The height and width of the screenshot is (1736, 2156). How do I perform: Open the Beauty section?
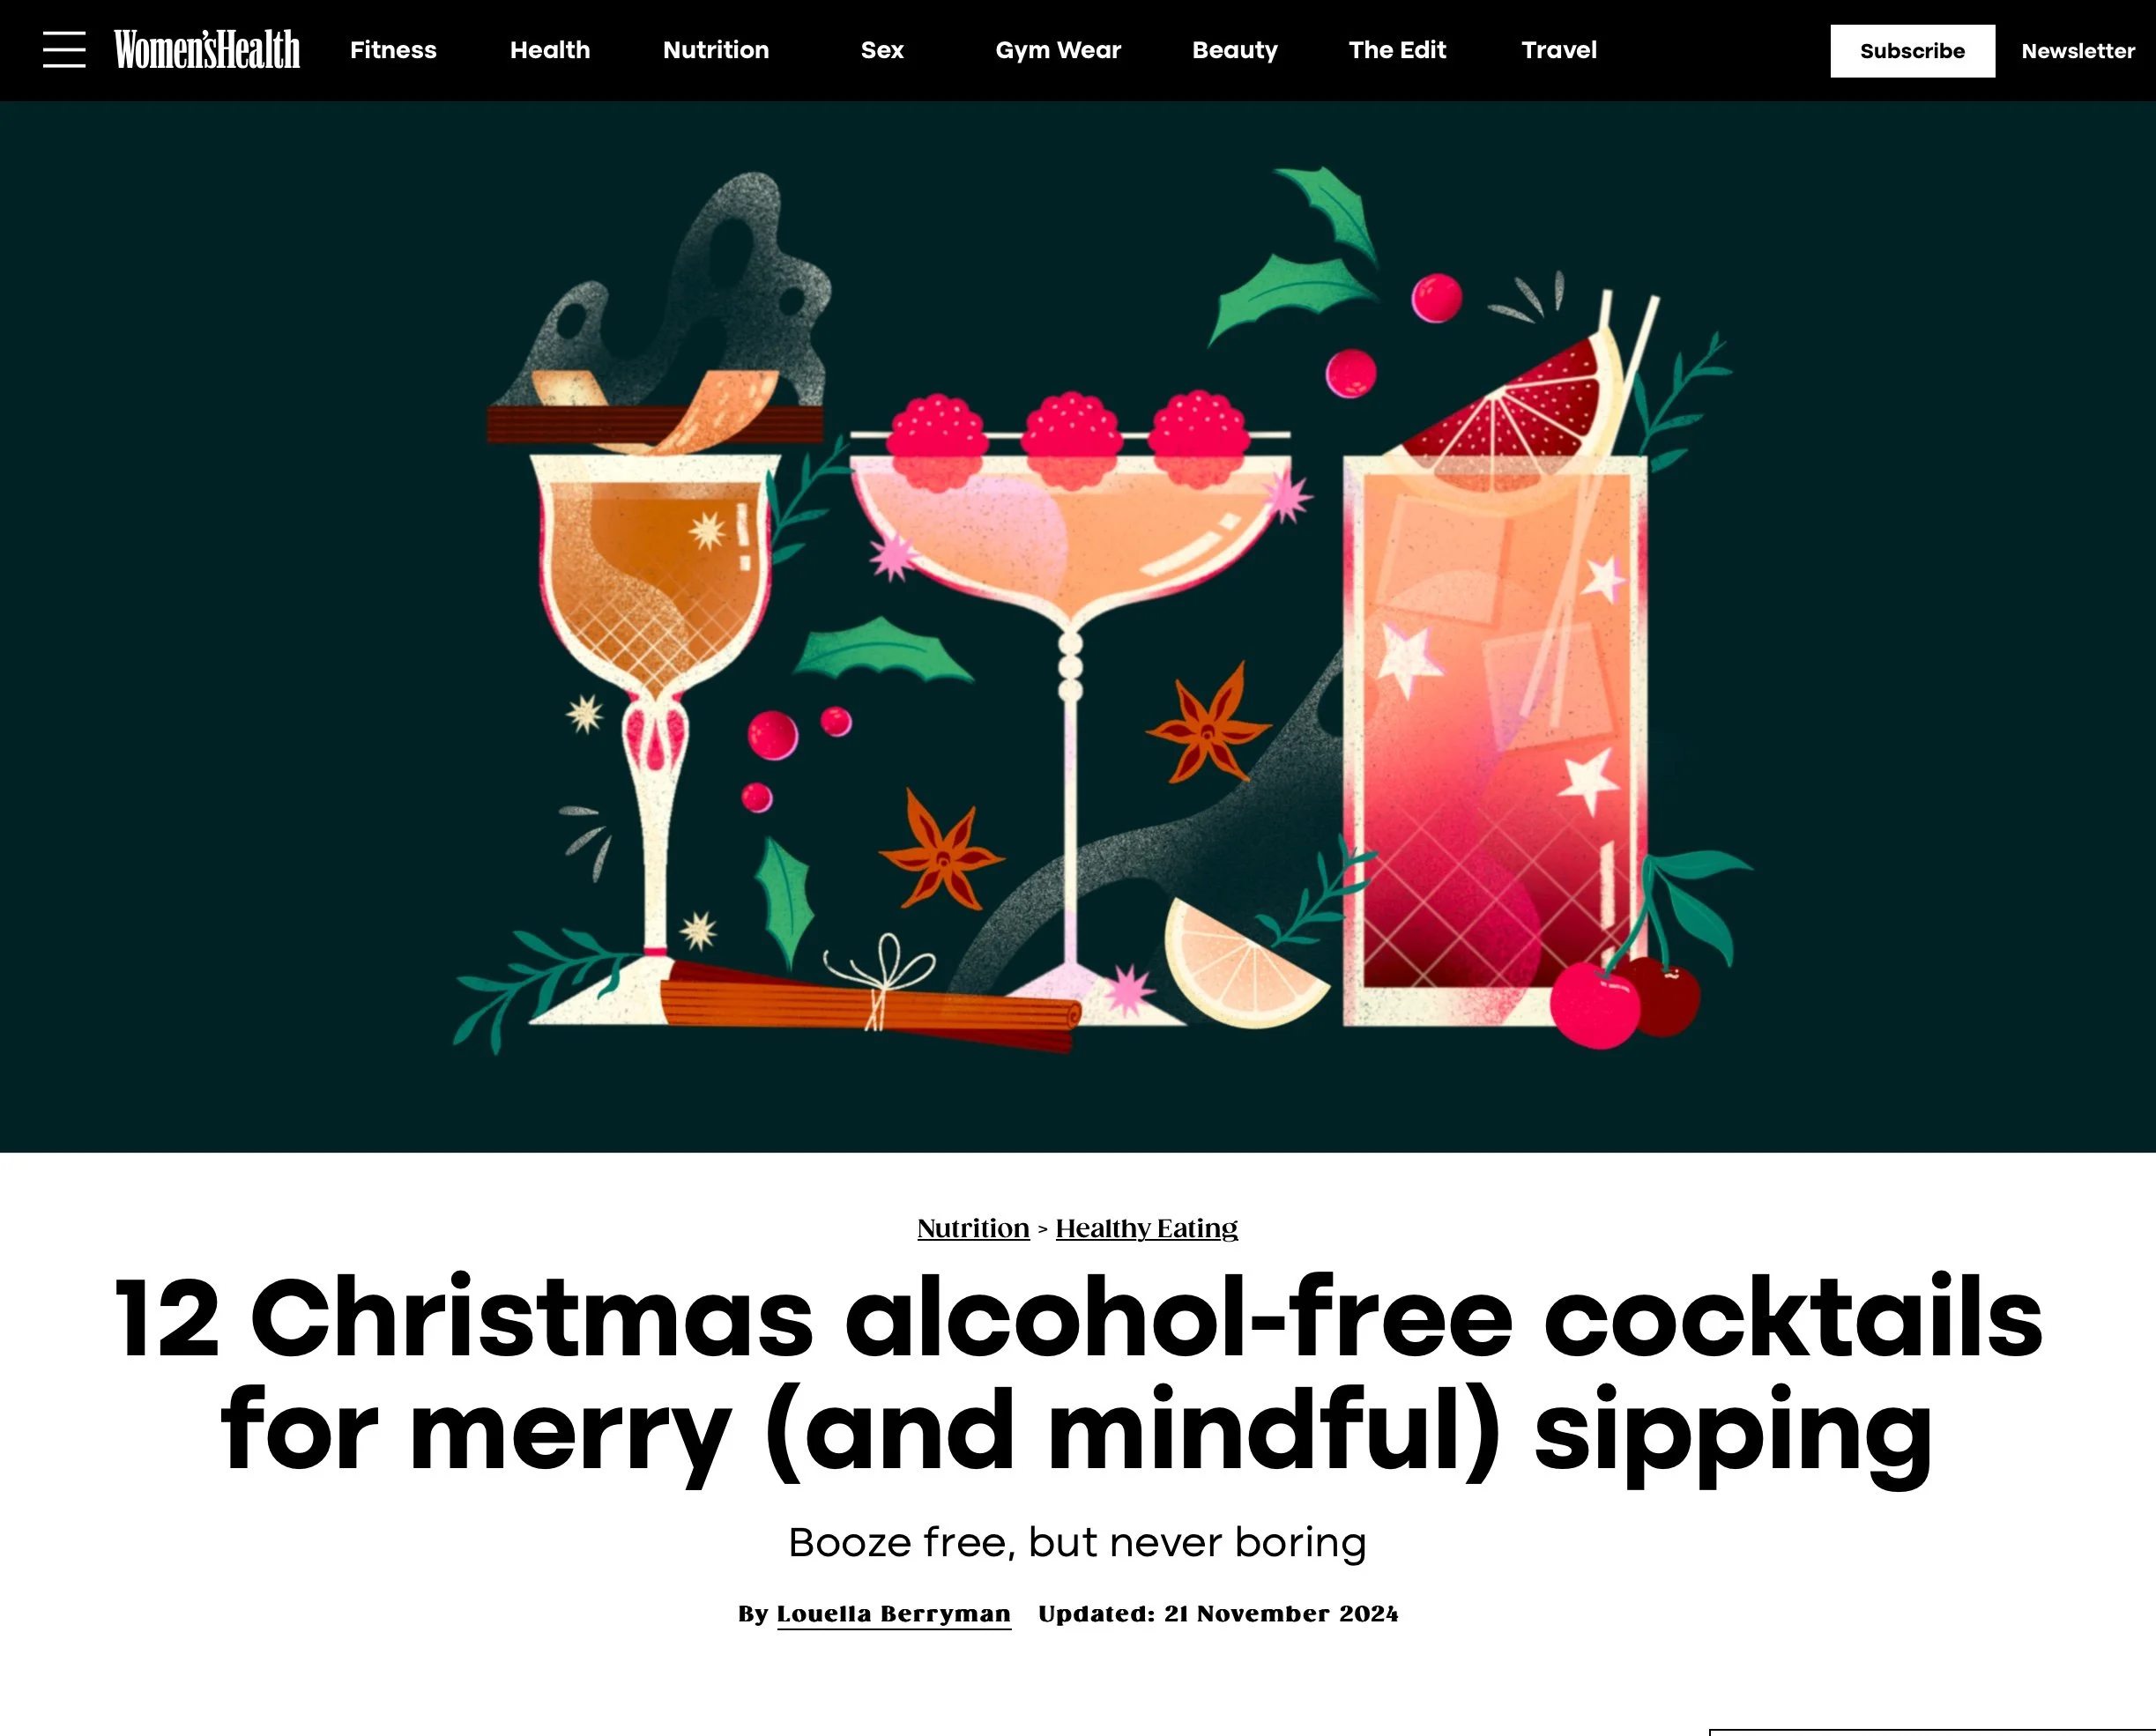click(x=1235, y=50)
